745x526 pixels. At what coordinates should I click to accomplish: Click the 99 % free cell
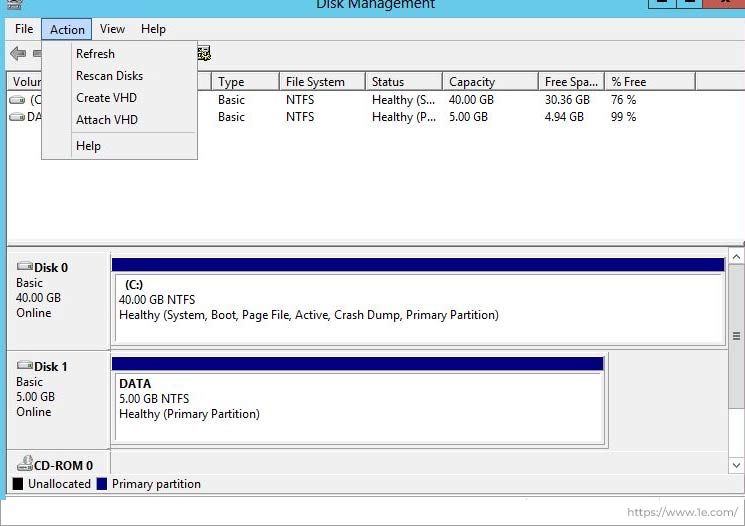point(623,117)
